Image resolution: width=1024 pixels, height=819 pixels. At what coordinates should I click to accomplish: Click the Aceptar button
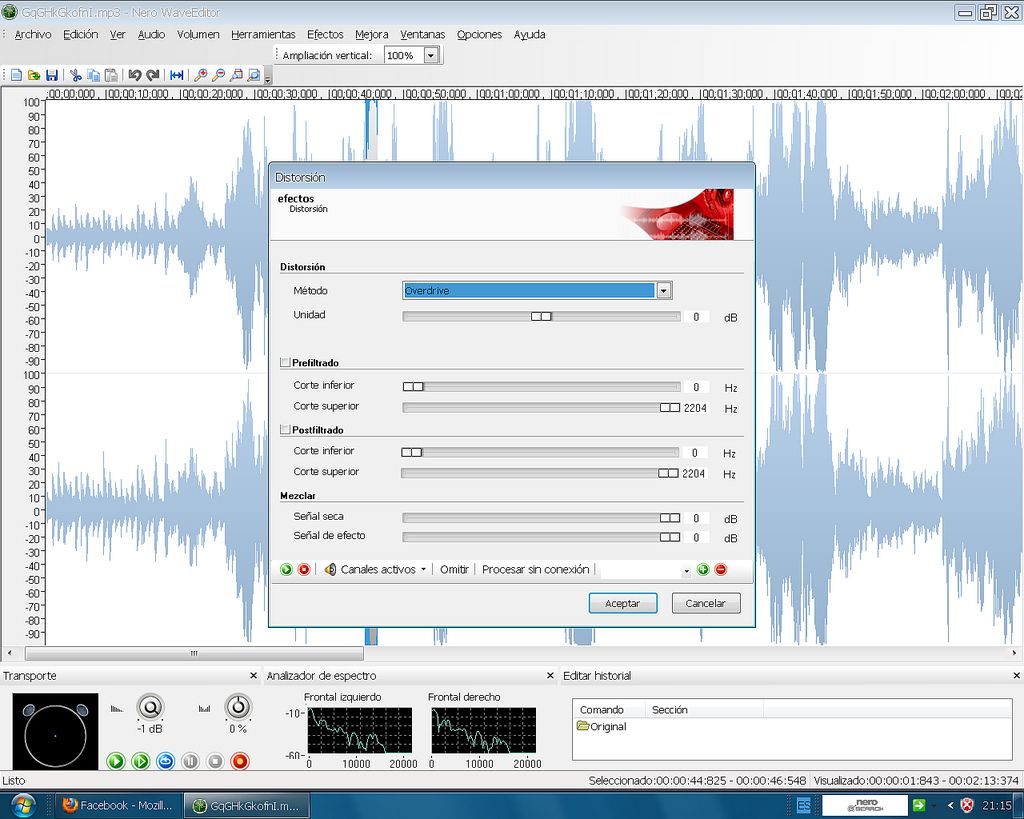pos(622,603)
